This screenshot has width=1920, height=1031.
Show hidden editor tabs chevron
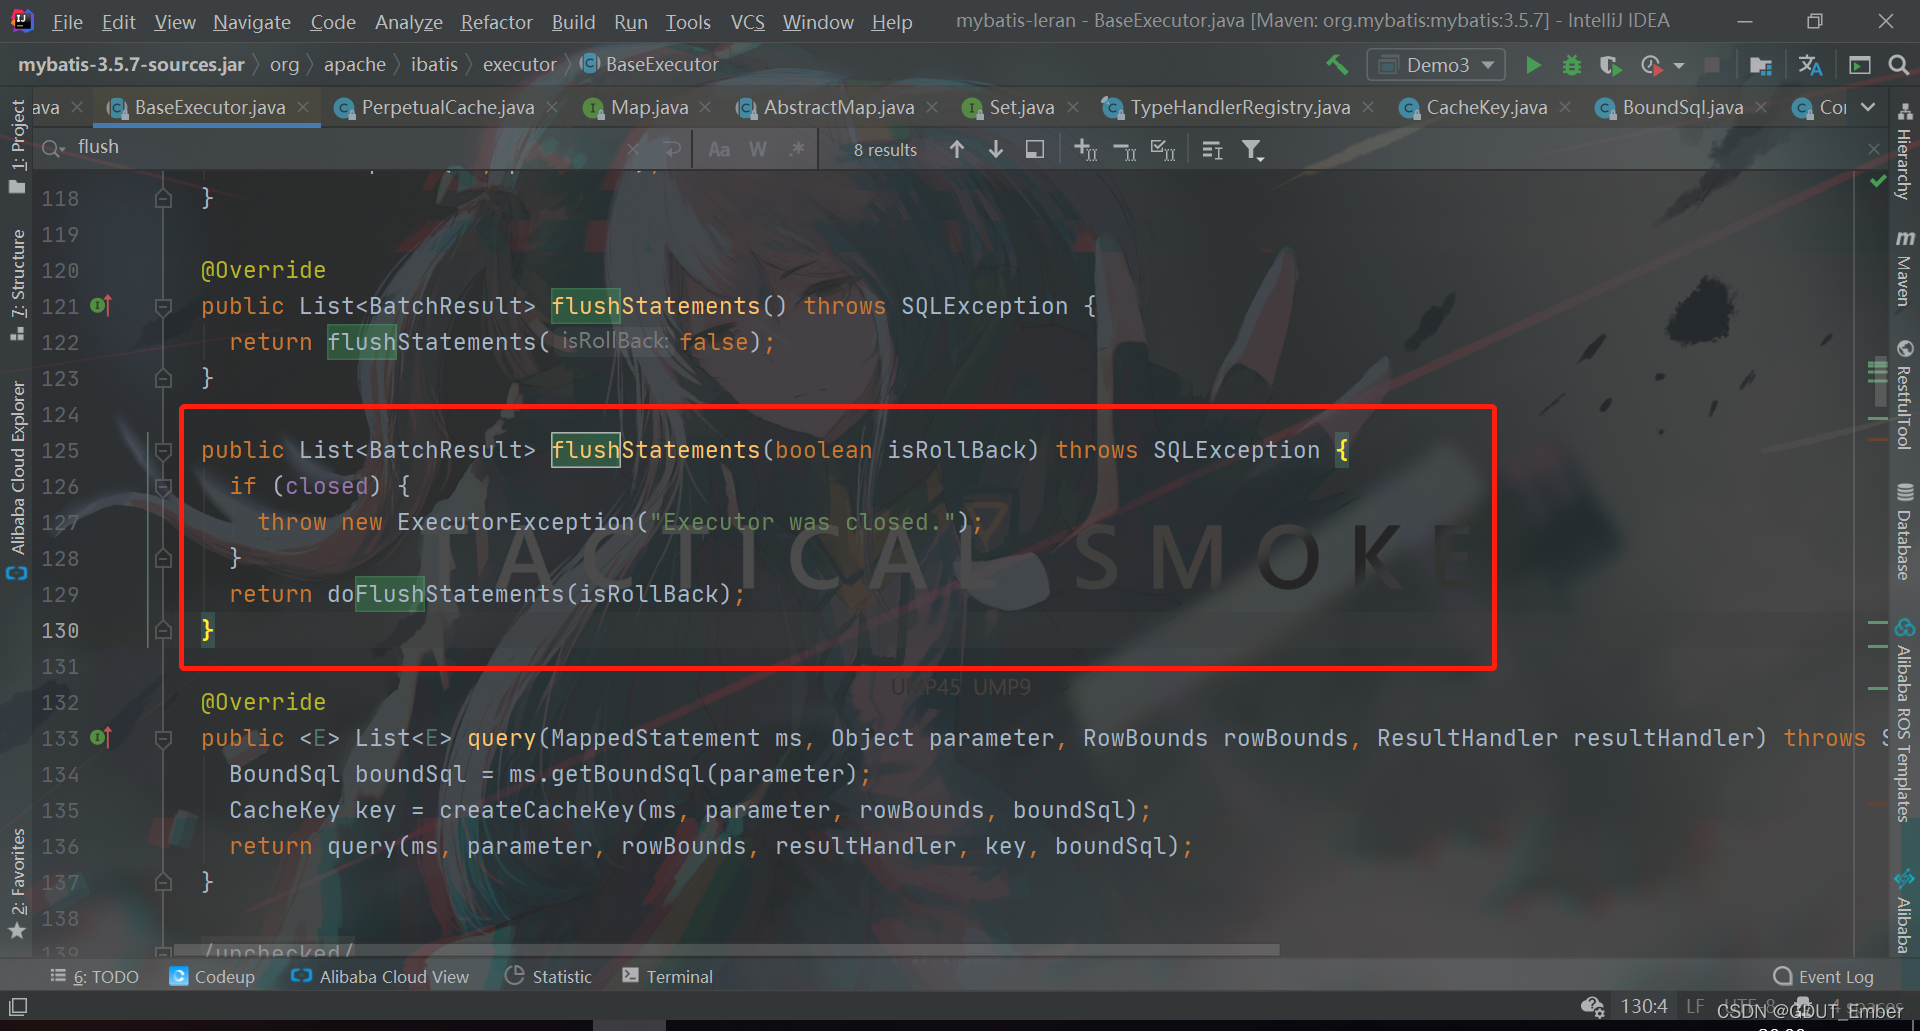1868,107
